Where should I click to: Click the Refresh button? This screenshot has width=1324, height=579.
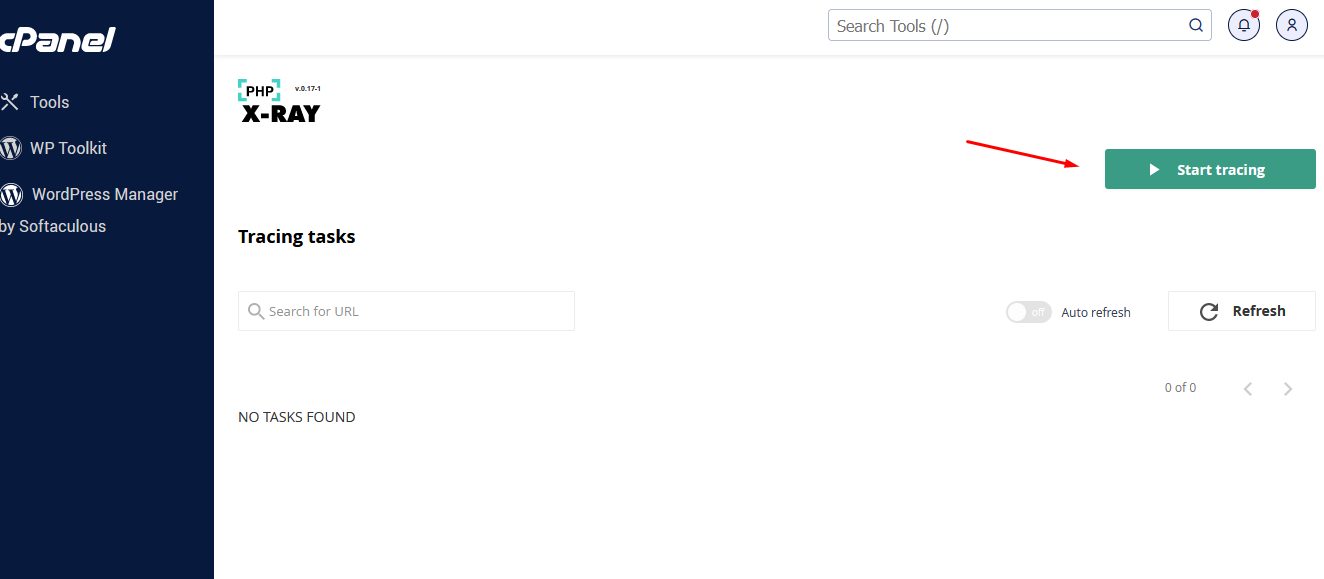click(1242, 311)
